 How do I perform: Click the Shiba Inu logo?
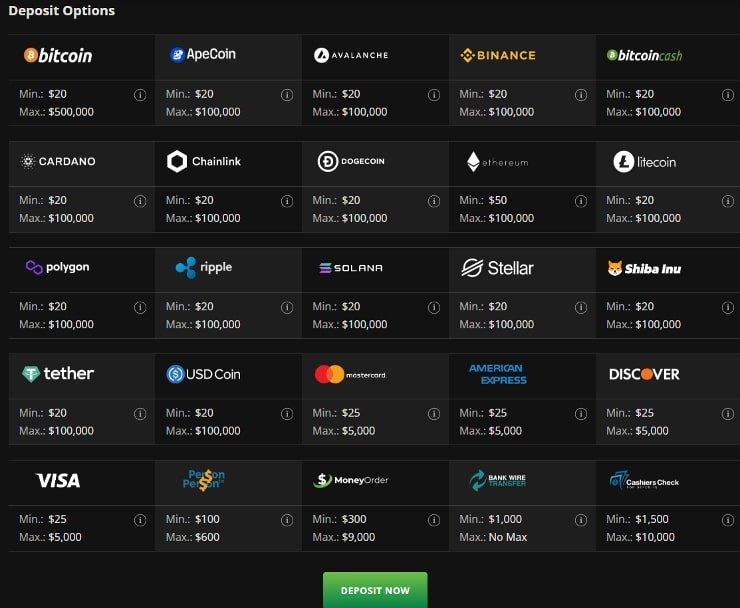(x=644, y=268)
